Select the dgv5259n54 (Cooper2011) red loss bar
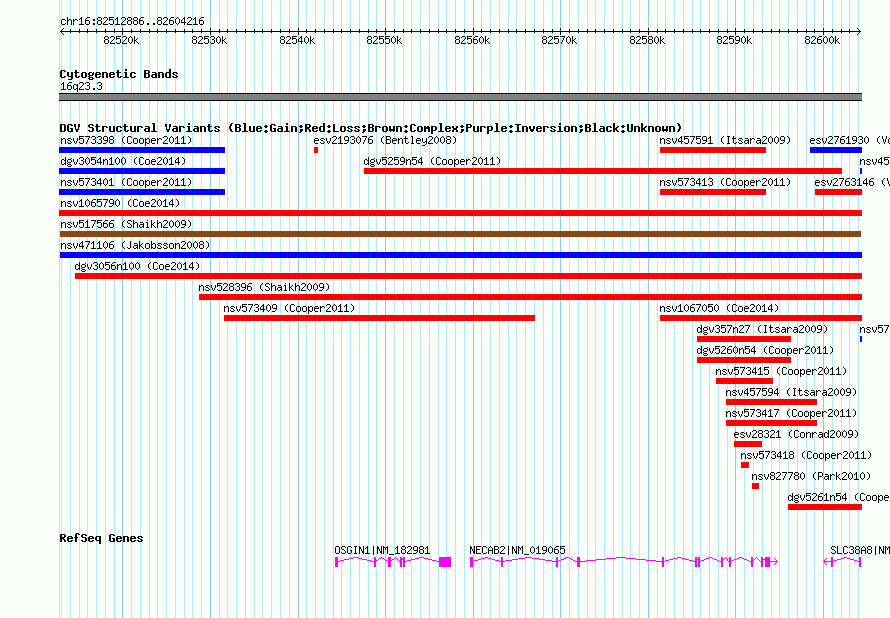The width and height of the screenshot is (890, 618). [602, 171]
